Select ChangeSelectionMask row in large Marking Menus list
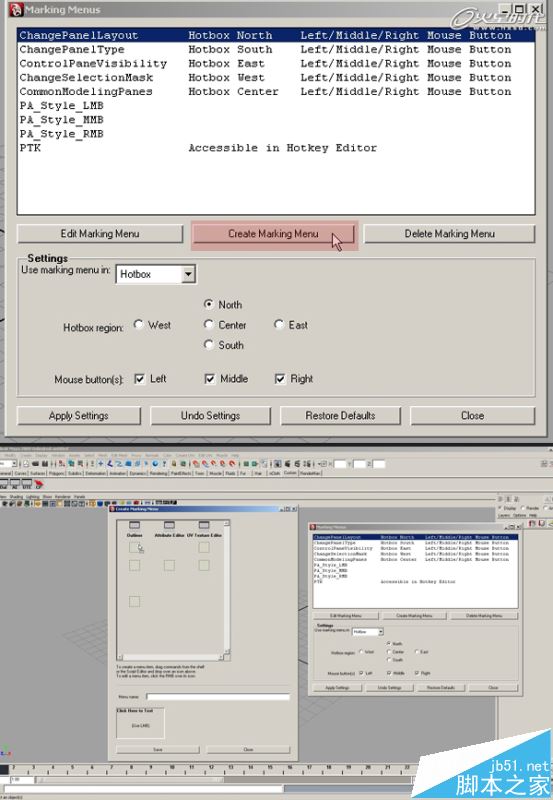The width and height of the screenshot is (553, 800). 276,78
